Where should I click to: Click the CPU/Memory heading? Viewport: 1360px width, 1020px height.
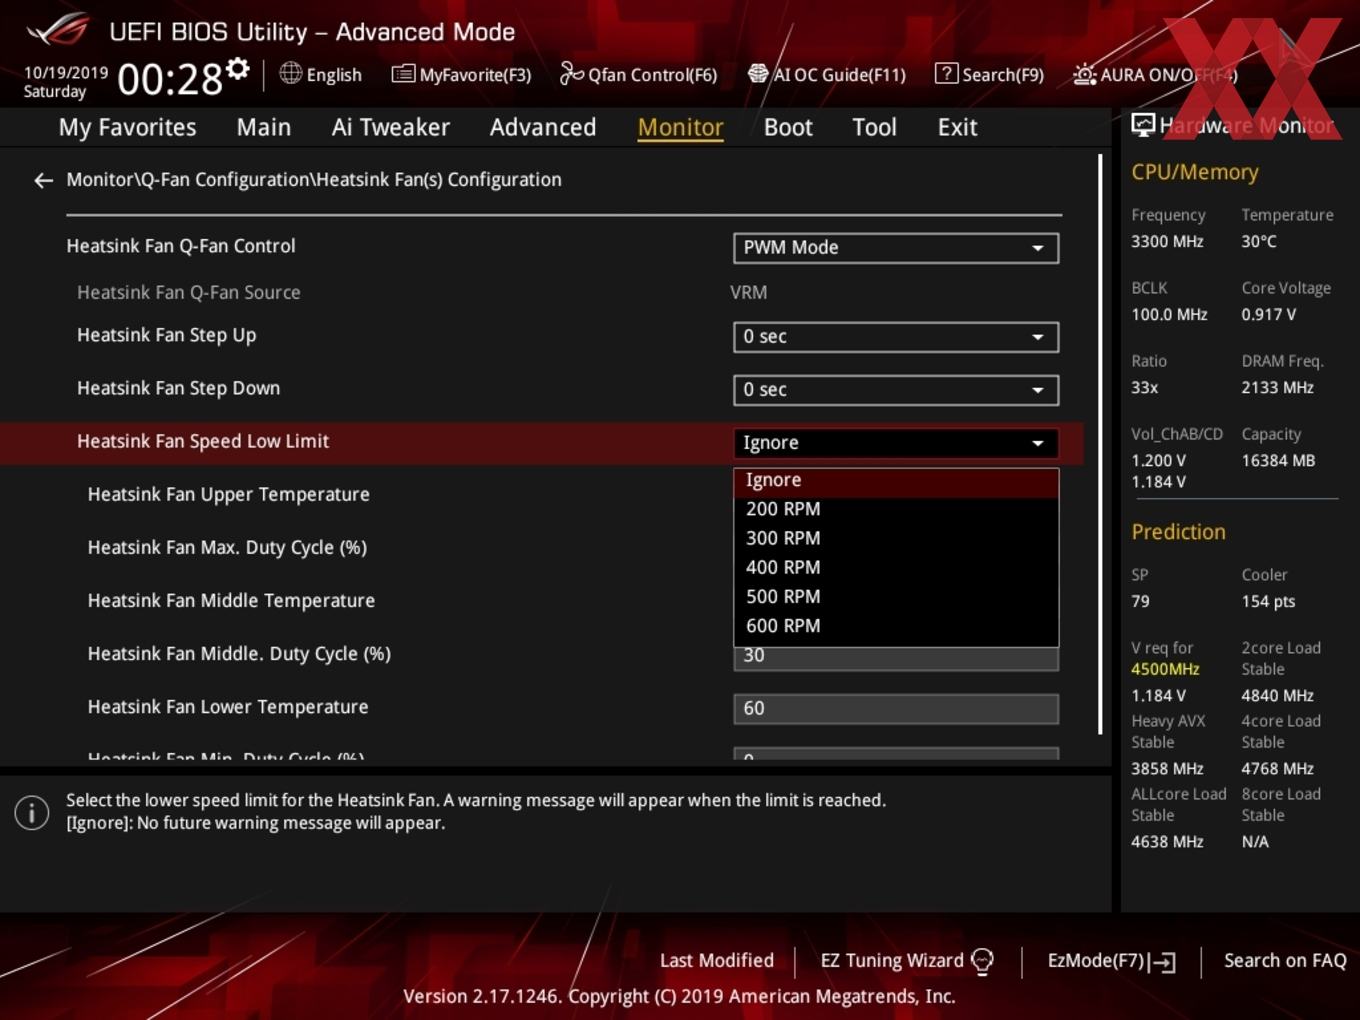point(1195,172)
